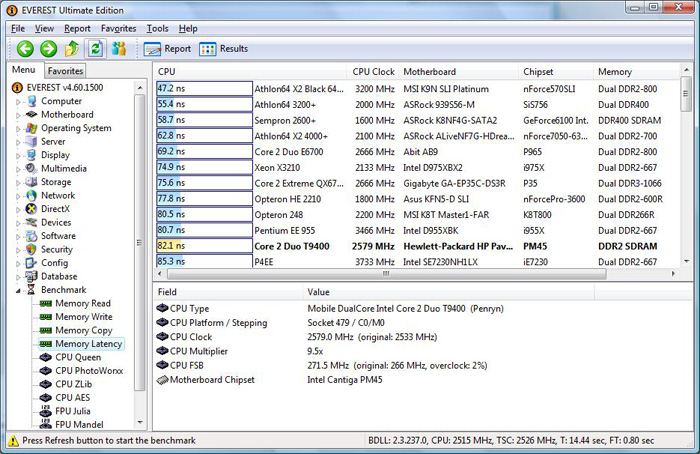Switch to the Favorites tab
The height and width of the screenshot is (454, 700).
coord(65,71)
